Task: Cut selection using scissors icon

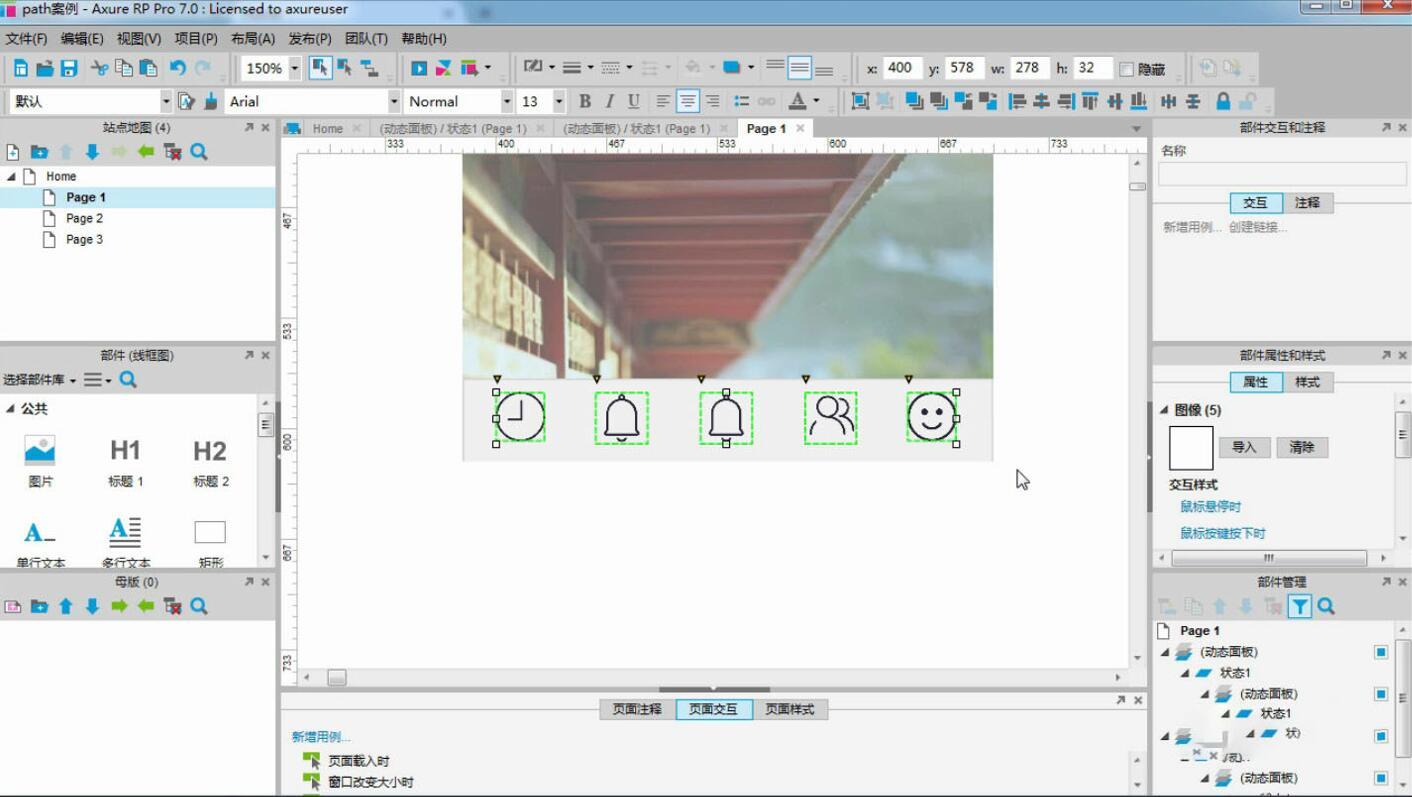Action: click(x=99, y=68)
